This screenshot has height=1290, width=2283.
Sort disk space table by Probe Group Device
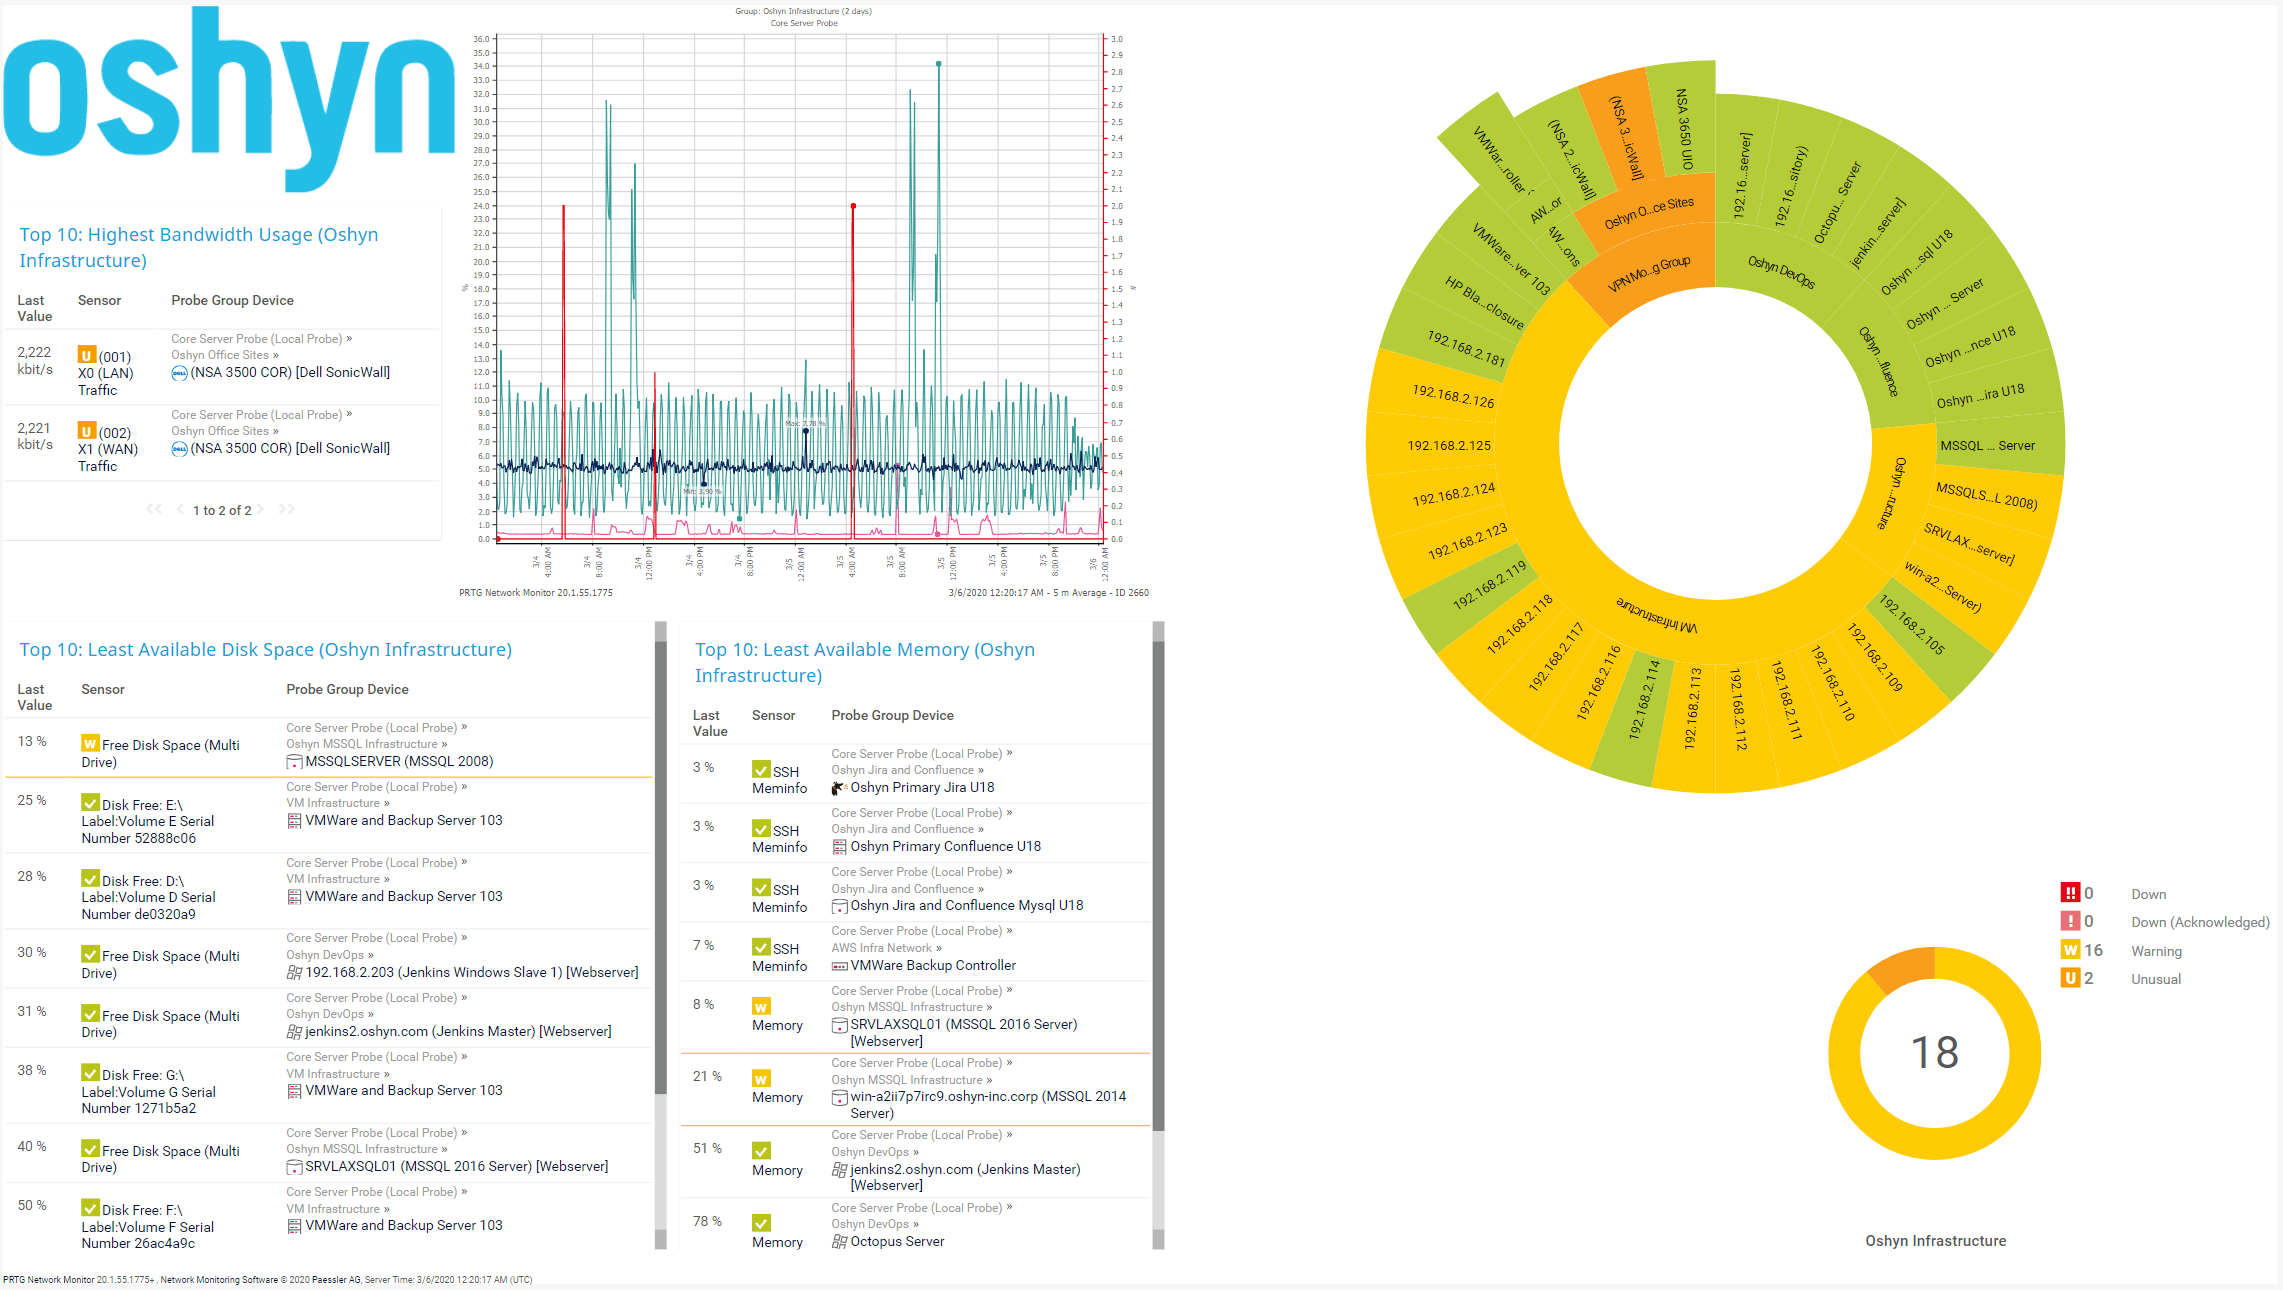click(347, 689)
